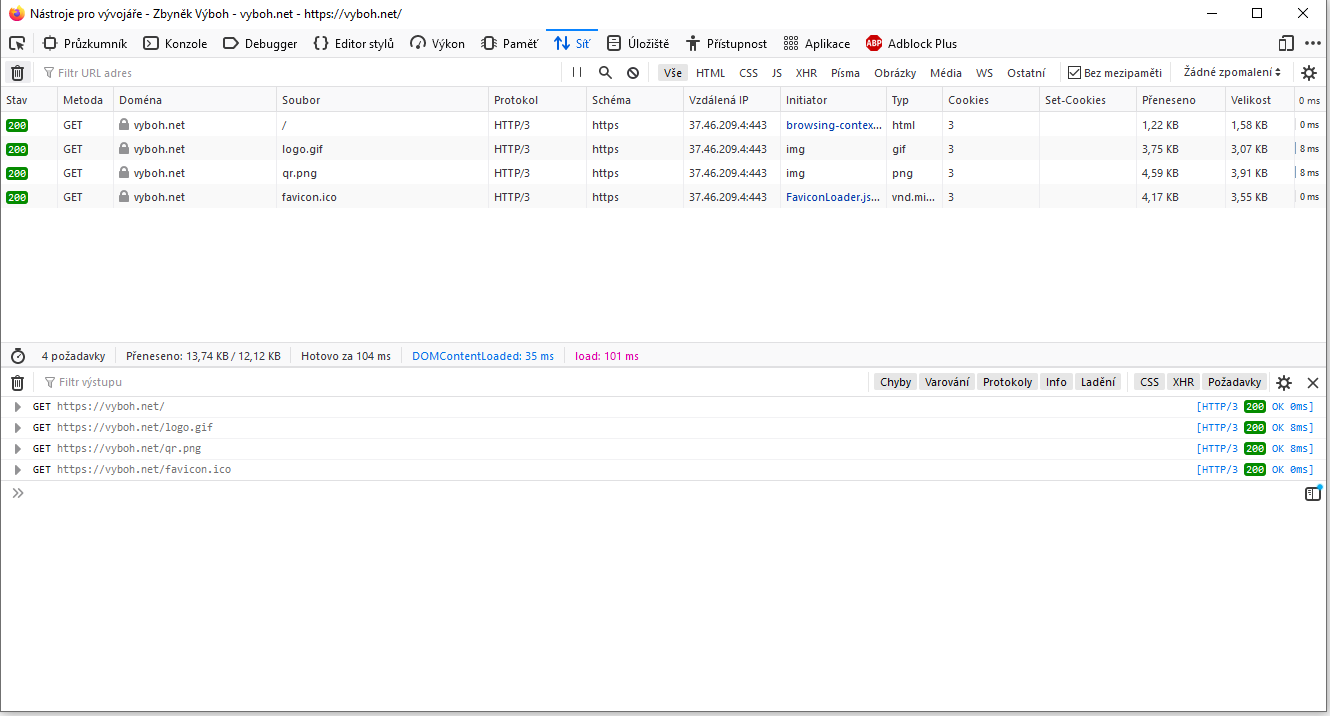This screenshot has height=716, width=1330.
Task: Select the Síť network tab
Action: [x=572, y=44]
